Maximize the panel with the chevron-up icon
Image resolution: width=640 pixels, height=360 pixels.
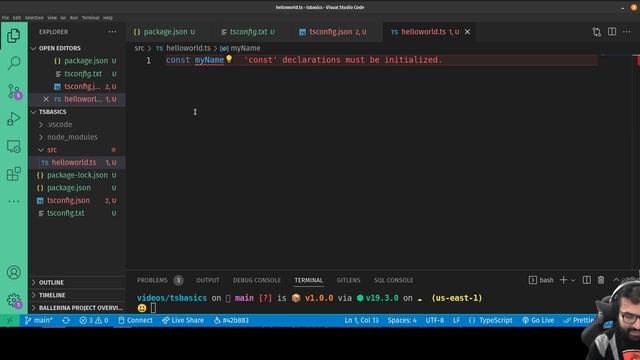tap(616, 280)
